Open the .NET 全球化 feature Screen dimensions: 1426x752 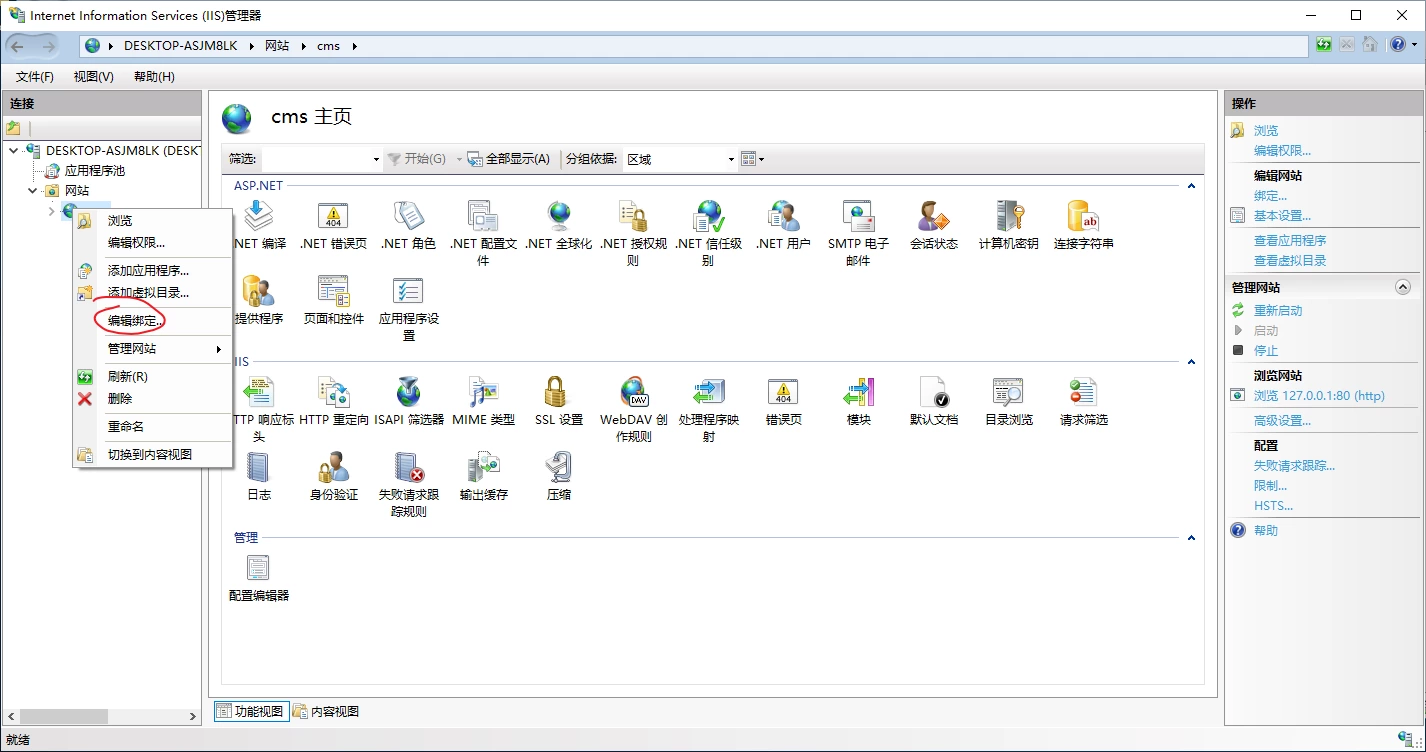[558, 225]
